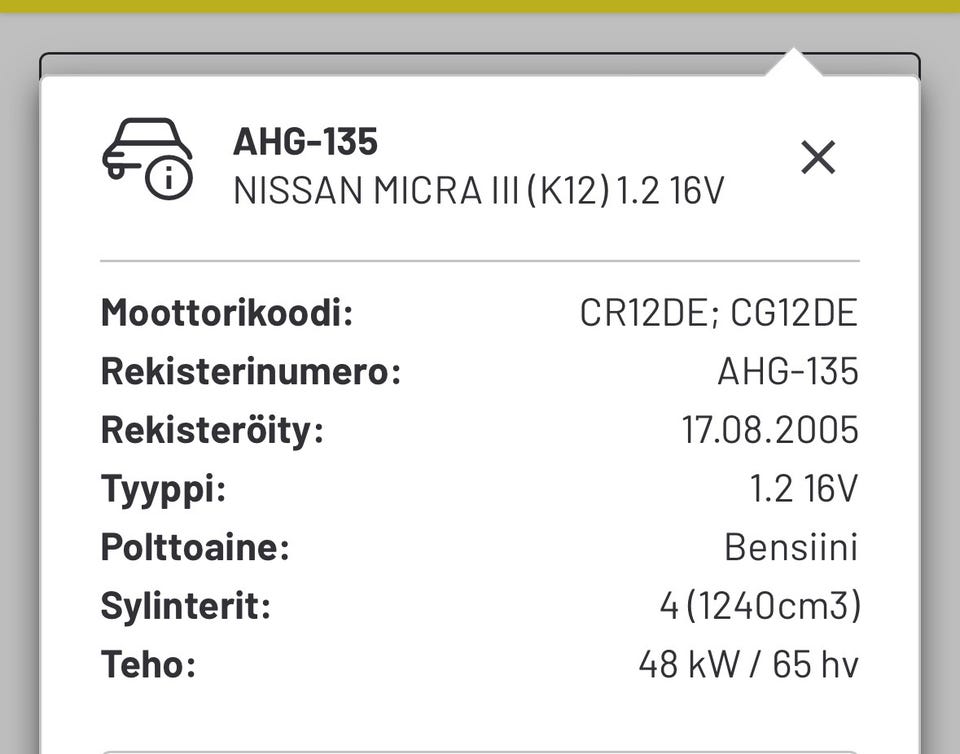This screenshot has height=754, width=960.
Task: Click the Rekisteröity label
Action: click(x=212, y=430)
